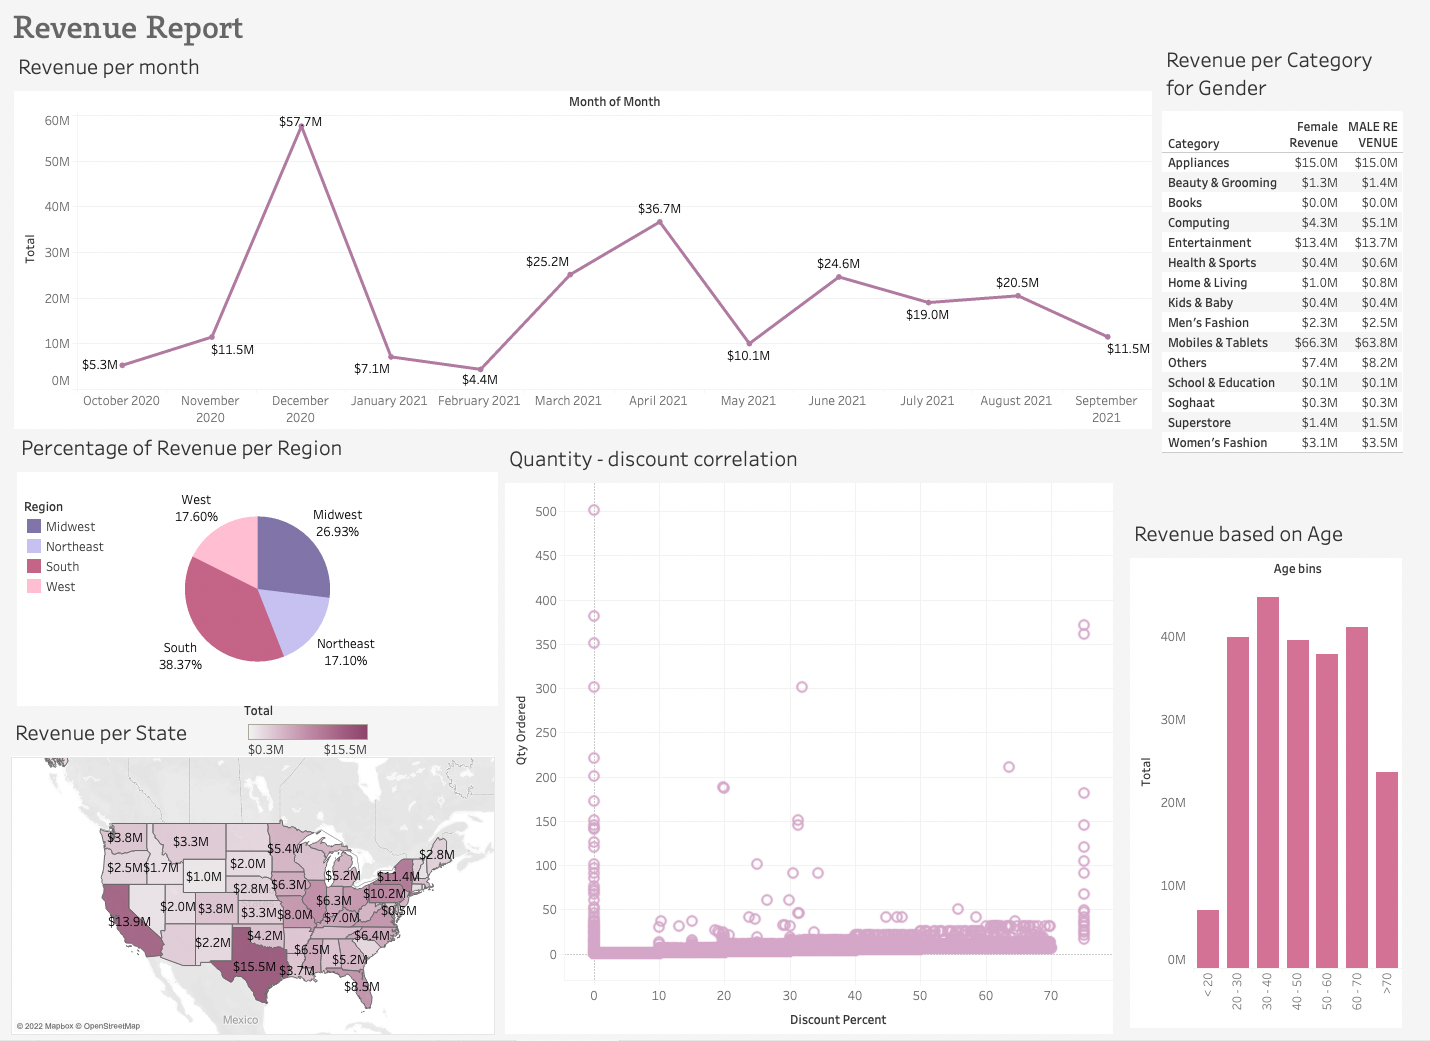
Task: Click the 30 - 40 age bin bar
Action: click(1268, 782)
